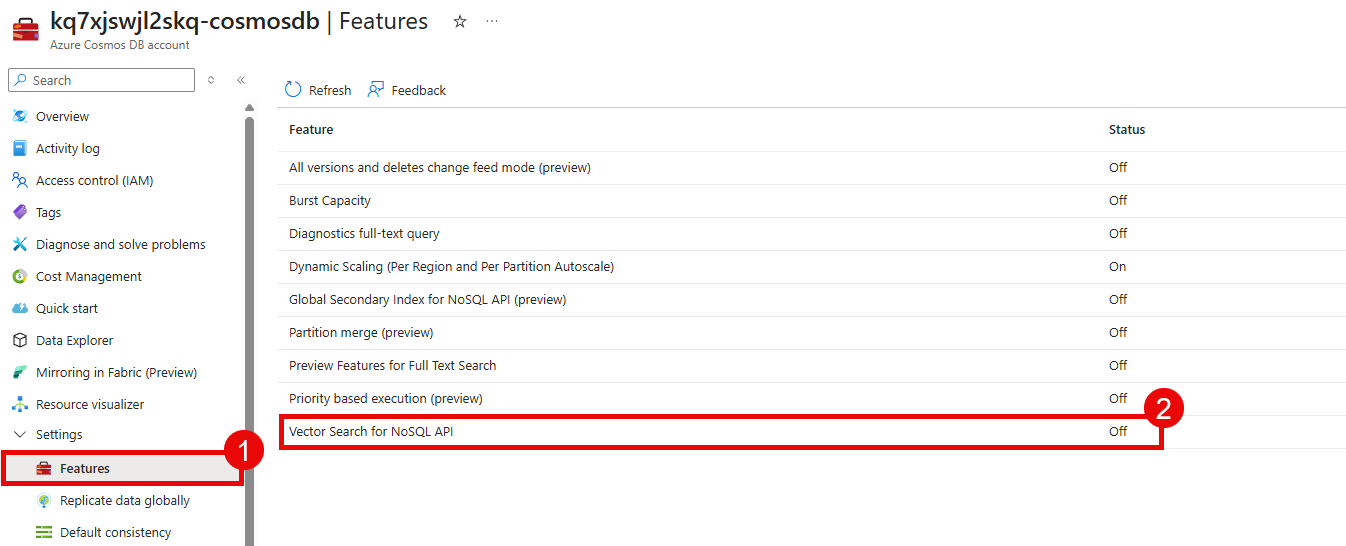Click the Diagnose and solve problems icon
Screen dimensions: 1346x546
(19, 244)
